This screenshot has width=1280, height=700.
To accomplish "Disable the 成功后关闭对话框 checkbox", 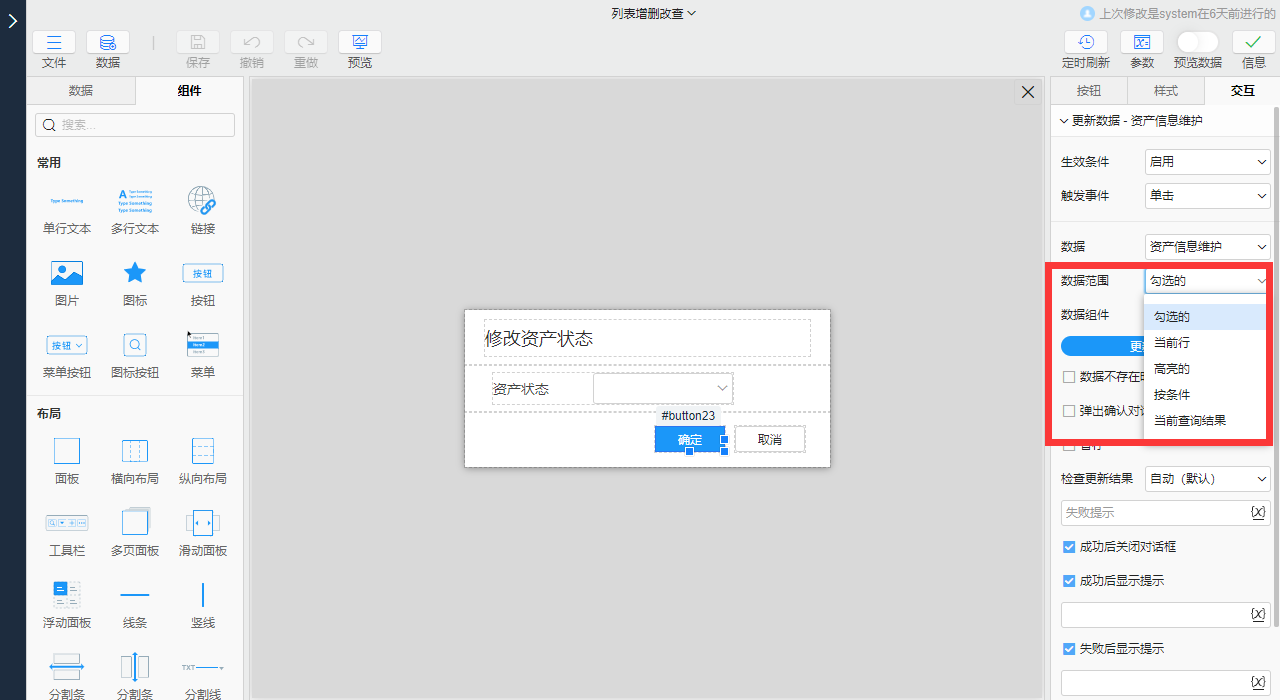I will (x=1068, y=547).
